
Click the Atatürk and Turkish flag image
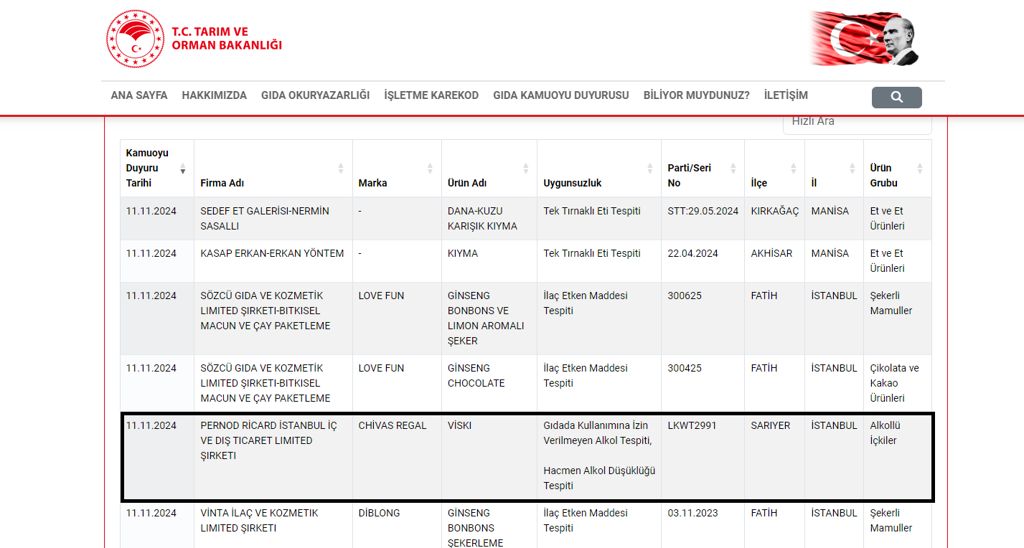[x=865, y=39]
